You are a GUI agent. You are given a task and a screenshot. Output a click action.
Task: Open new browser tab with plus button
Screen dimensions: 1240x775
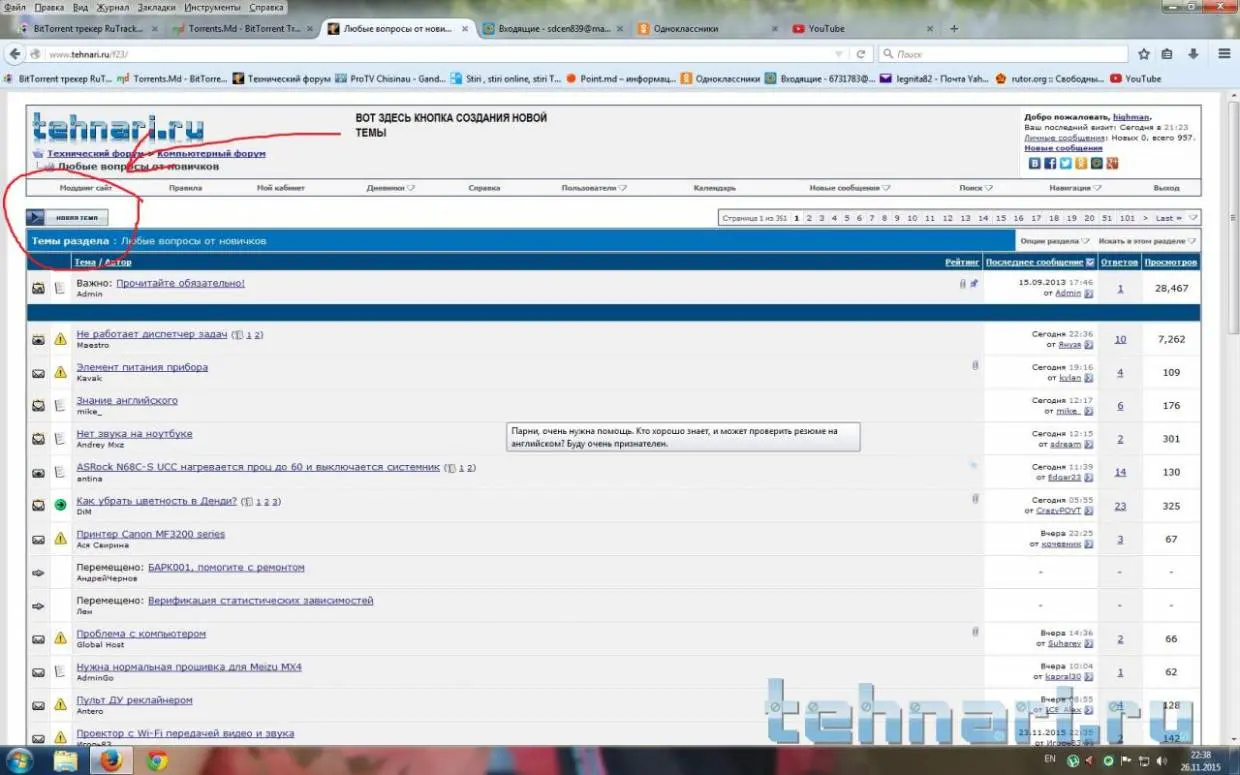point(954,29)
